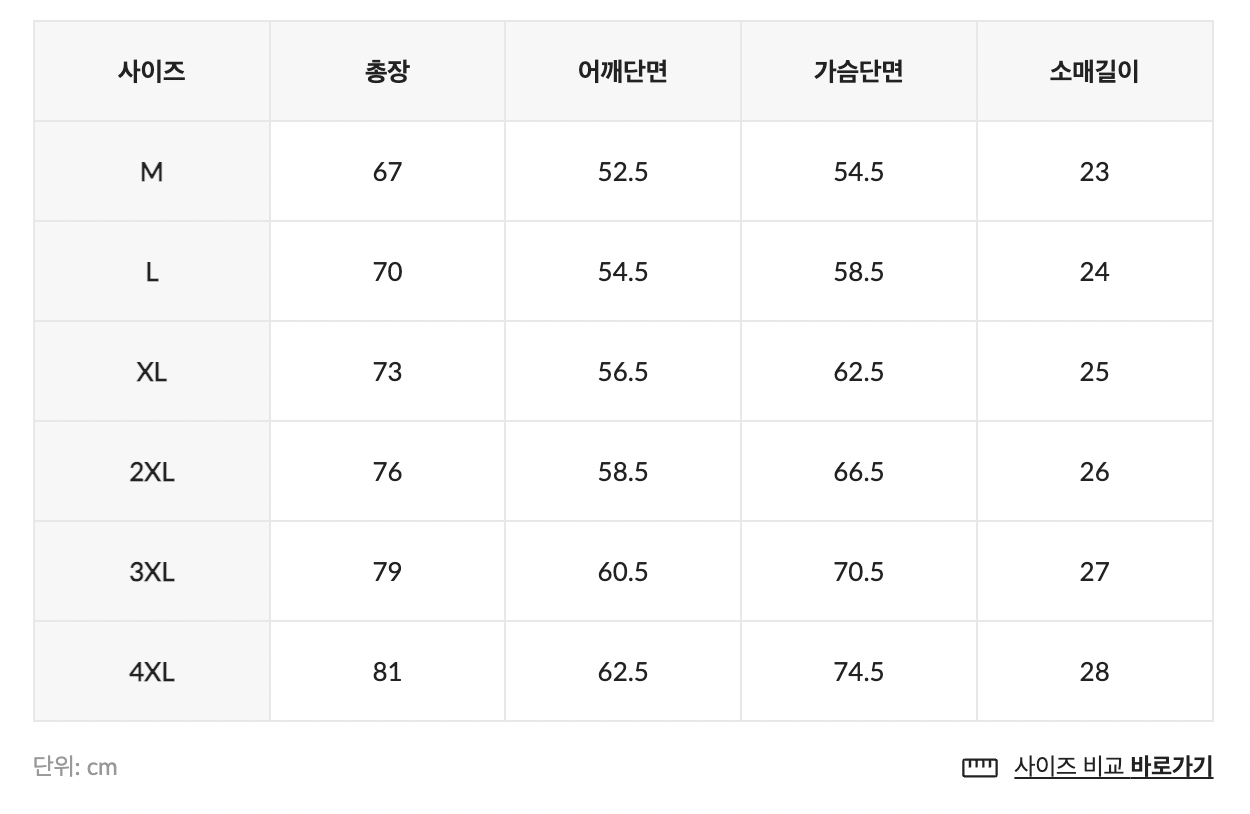Viewport: 1250px width, 814px height.
Task: Select the 2XL size row label
Action: 151,472
